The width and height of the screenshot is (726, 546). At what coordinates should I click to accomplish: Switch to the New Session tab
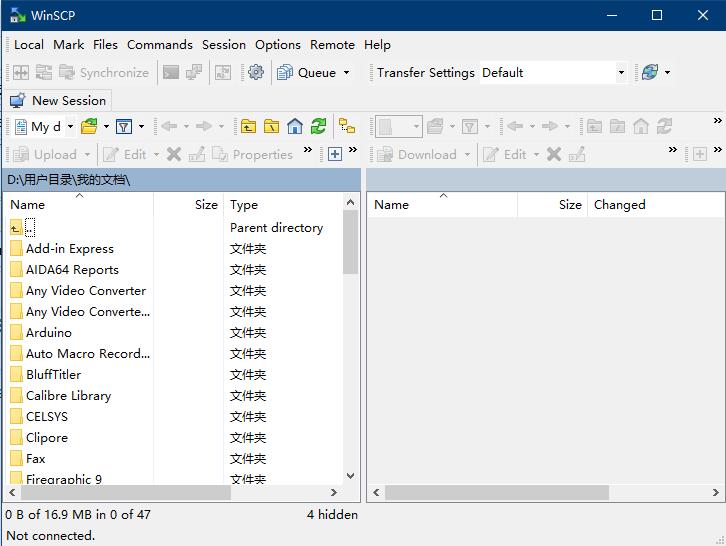[x=58, y=100]
